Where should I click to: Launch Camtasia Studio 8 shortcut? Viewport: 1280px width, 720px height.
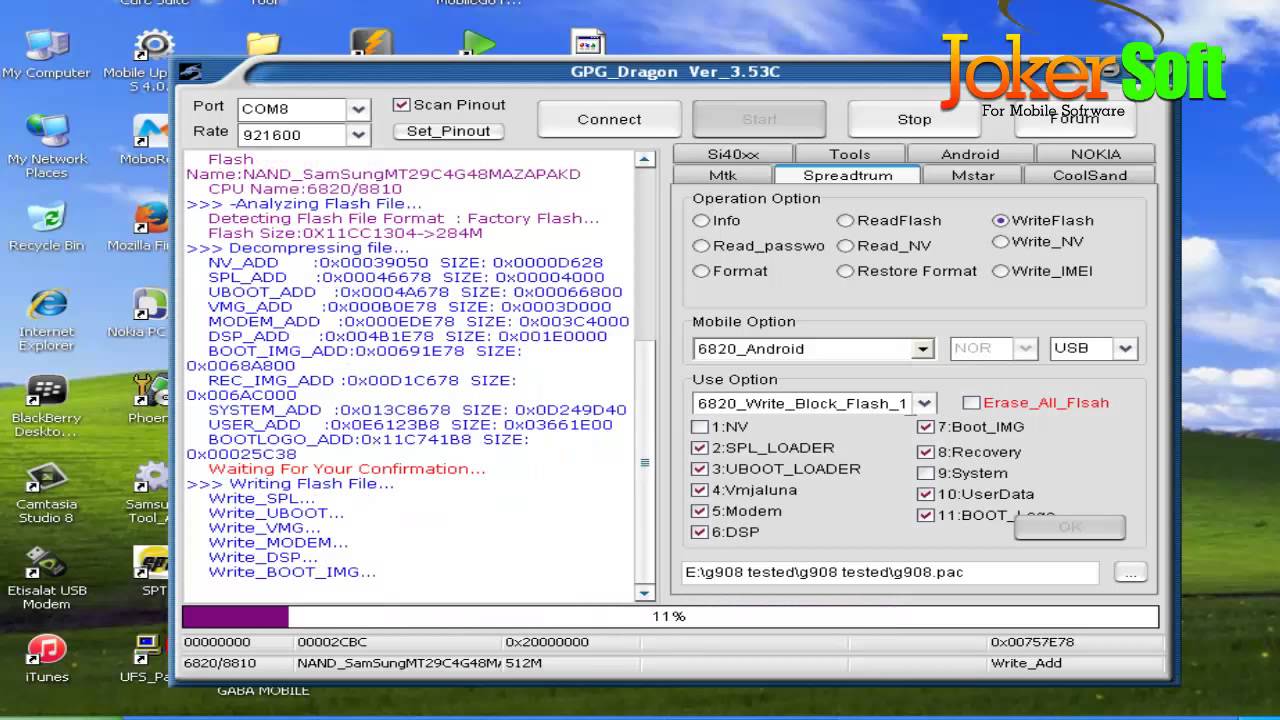[x=46, y=493]
